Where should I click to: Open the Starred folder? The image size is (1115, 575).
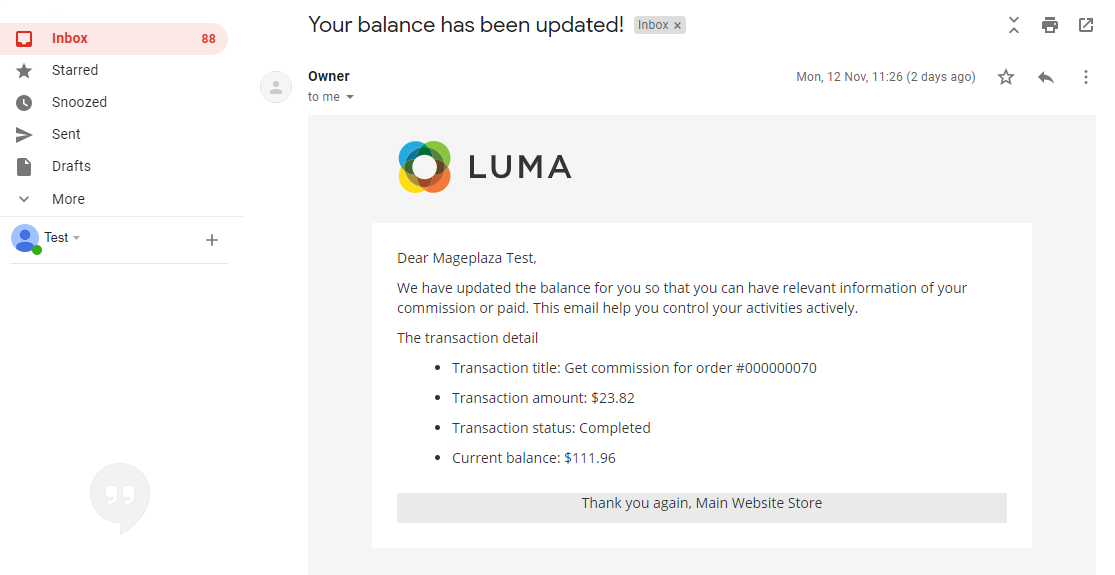pos(75,70)
